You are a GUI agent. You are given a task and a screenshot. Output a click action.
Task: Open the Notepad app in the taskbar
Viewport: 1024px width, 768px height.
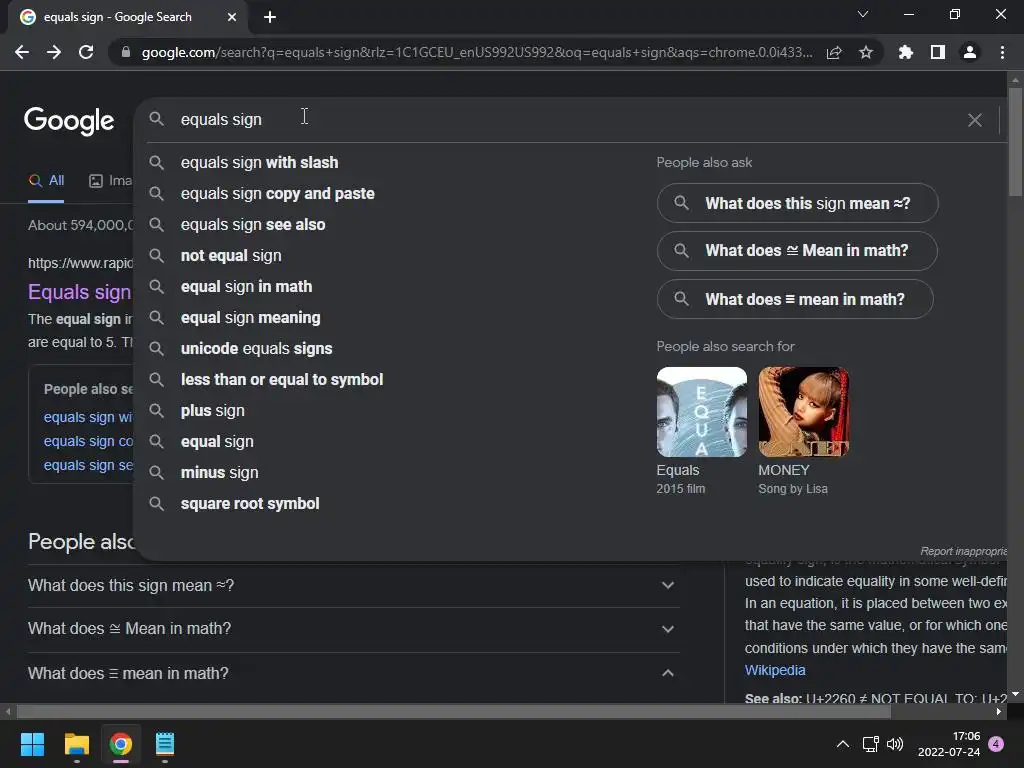(x=165, y=744)
